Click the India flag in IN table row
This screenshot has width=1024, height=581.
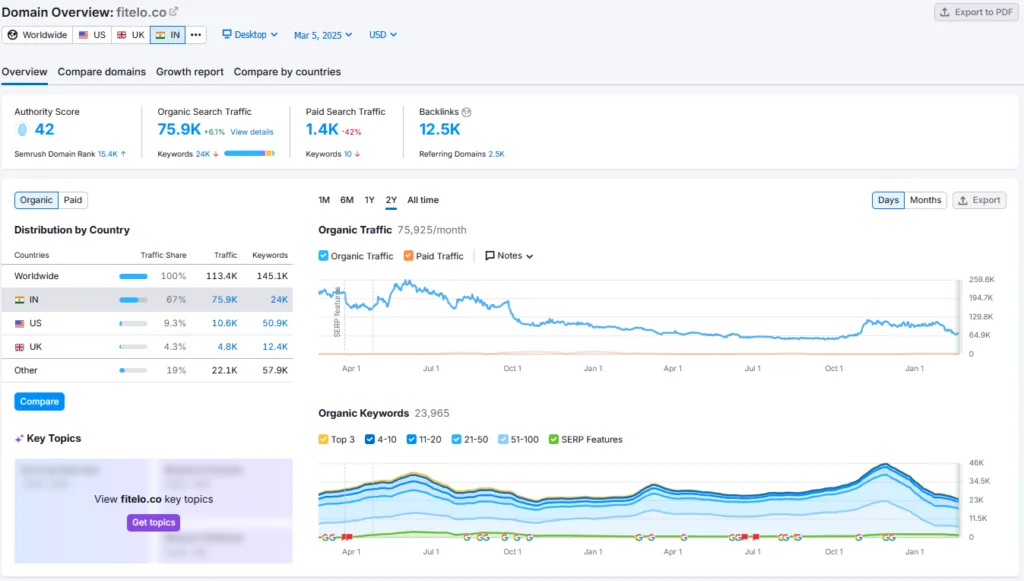coord(20,300)
